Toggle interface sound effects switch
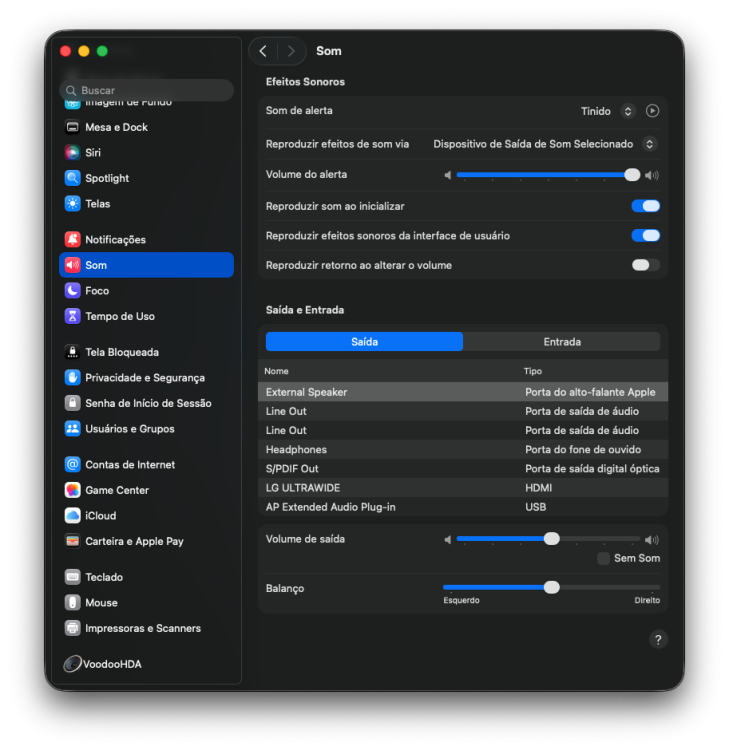This screenshot has height=750, width=729. tap(645, 235)
